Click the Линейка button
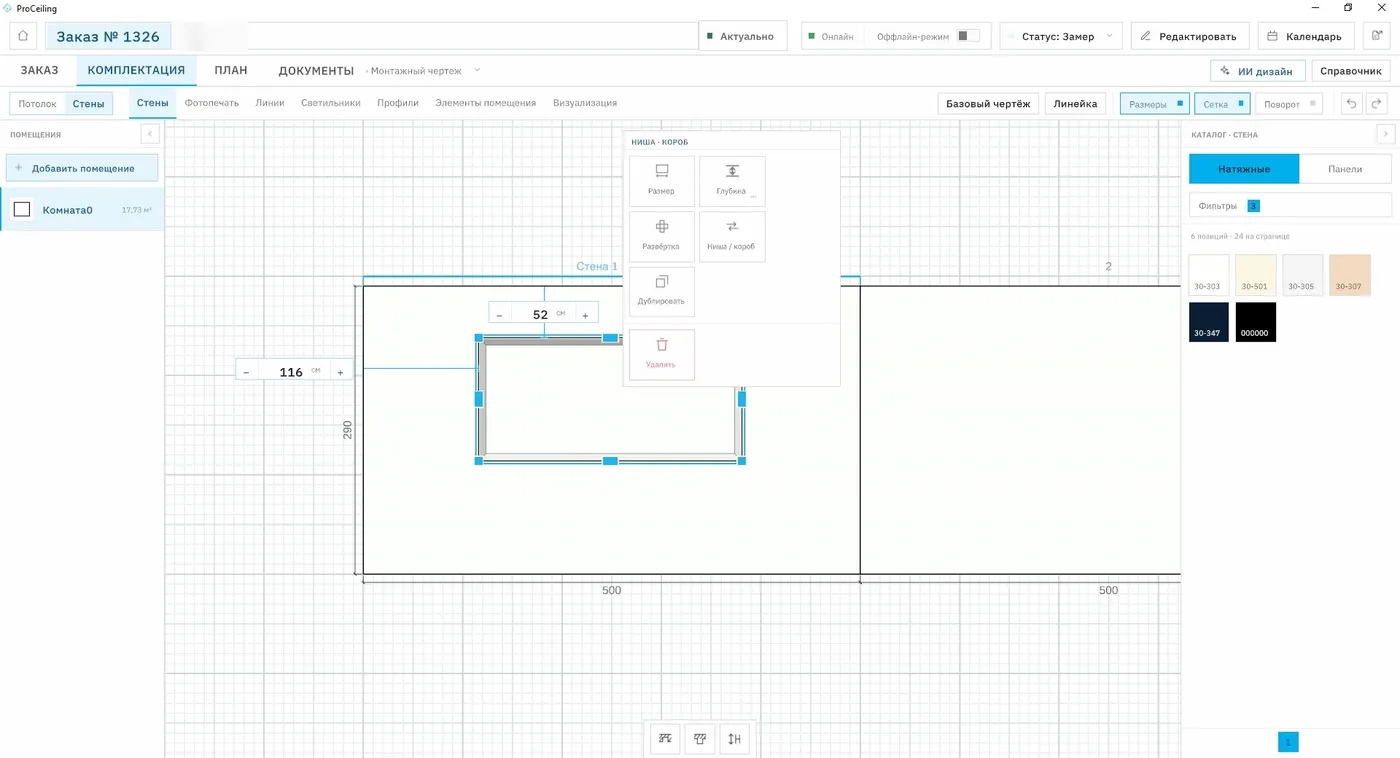This screenshot has height=758, width=1400. tap(1075, 103)
